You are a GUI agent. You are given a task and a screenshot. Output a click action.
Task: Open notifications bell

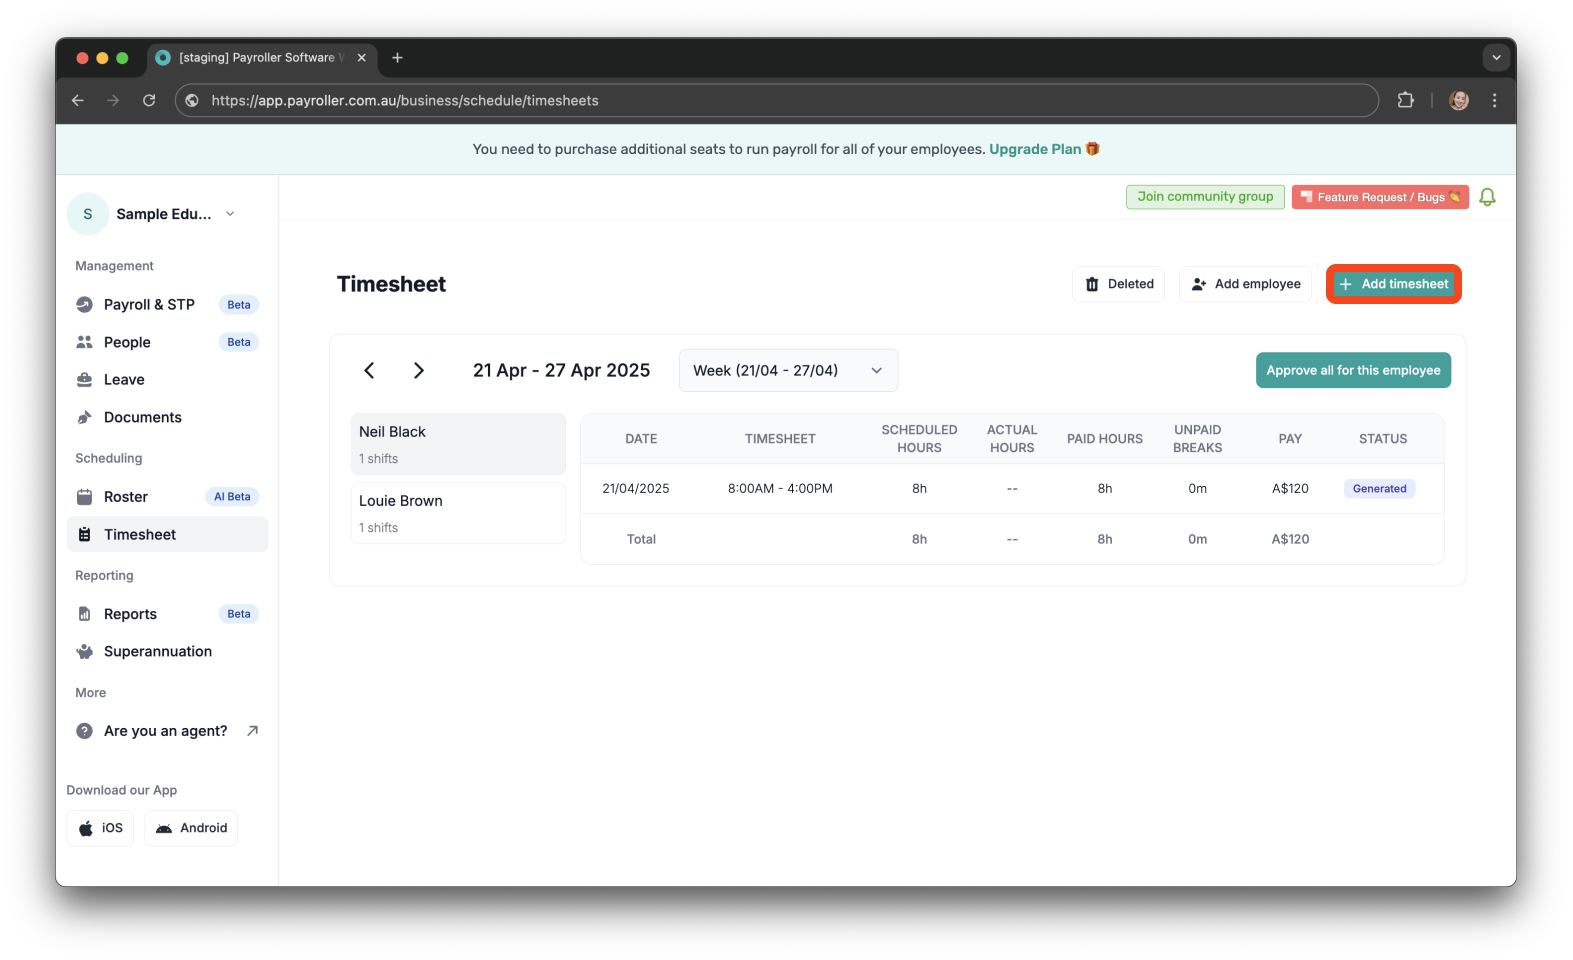click(x=1487, y=197)
